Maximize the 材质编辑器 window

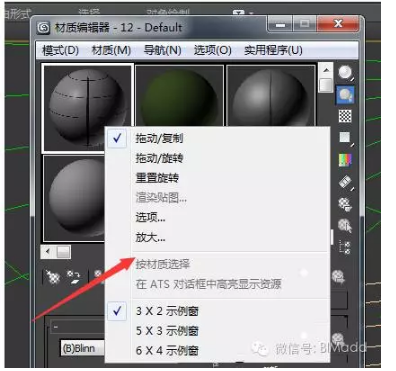tap(304, 24)
